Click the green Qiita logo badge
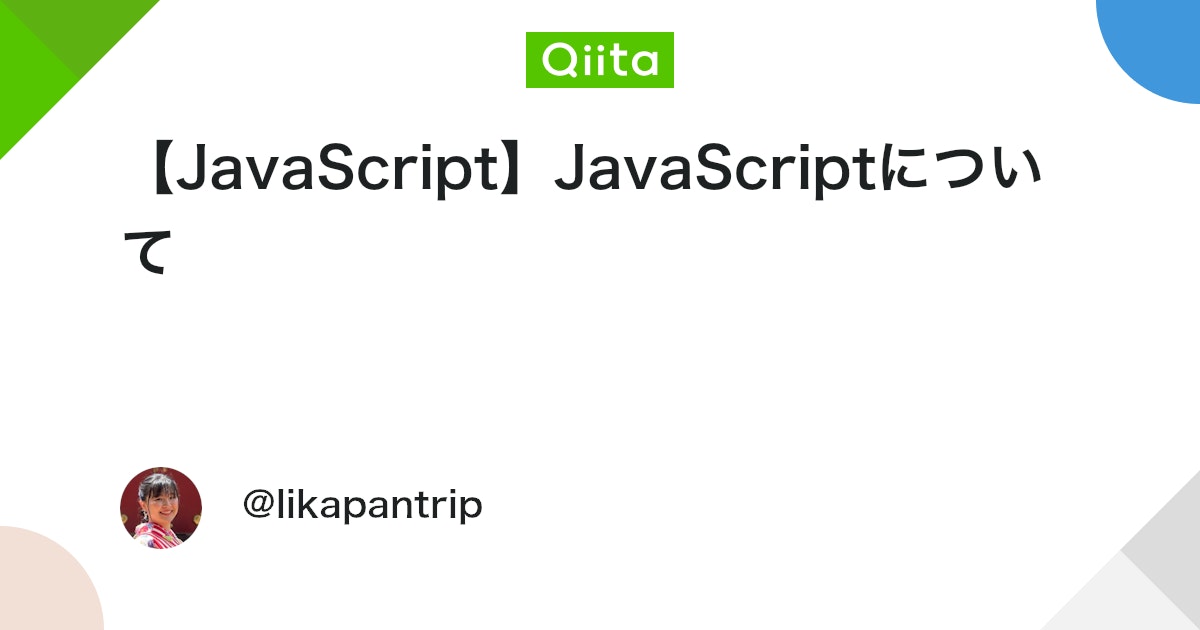 [600, 60]
